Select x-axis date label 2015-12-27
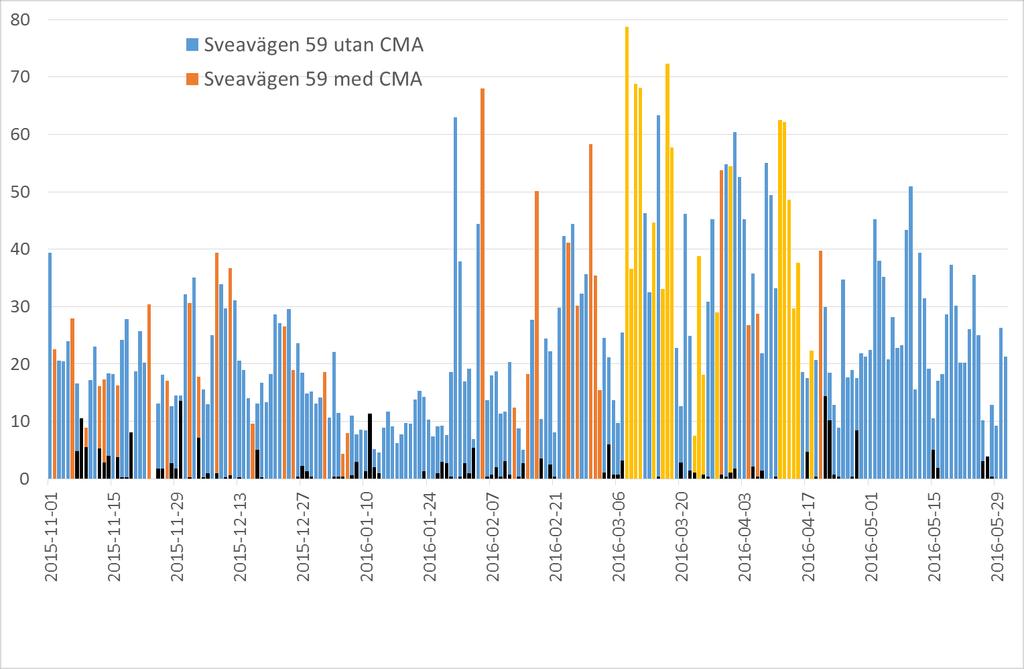The width and height of the screenshot is (1024, 669). [x=304, y=536]
